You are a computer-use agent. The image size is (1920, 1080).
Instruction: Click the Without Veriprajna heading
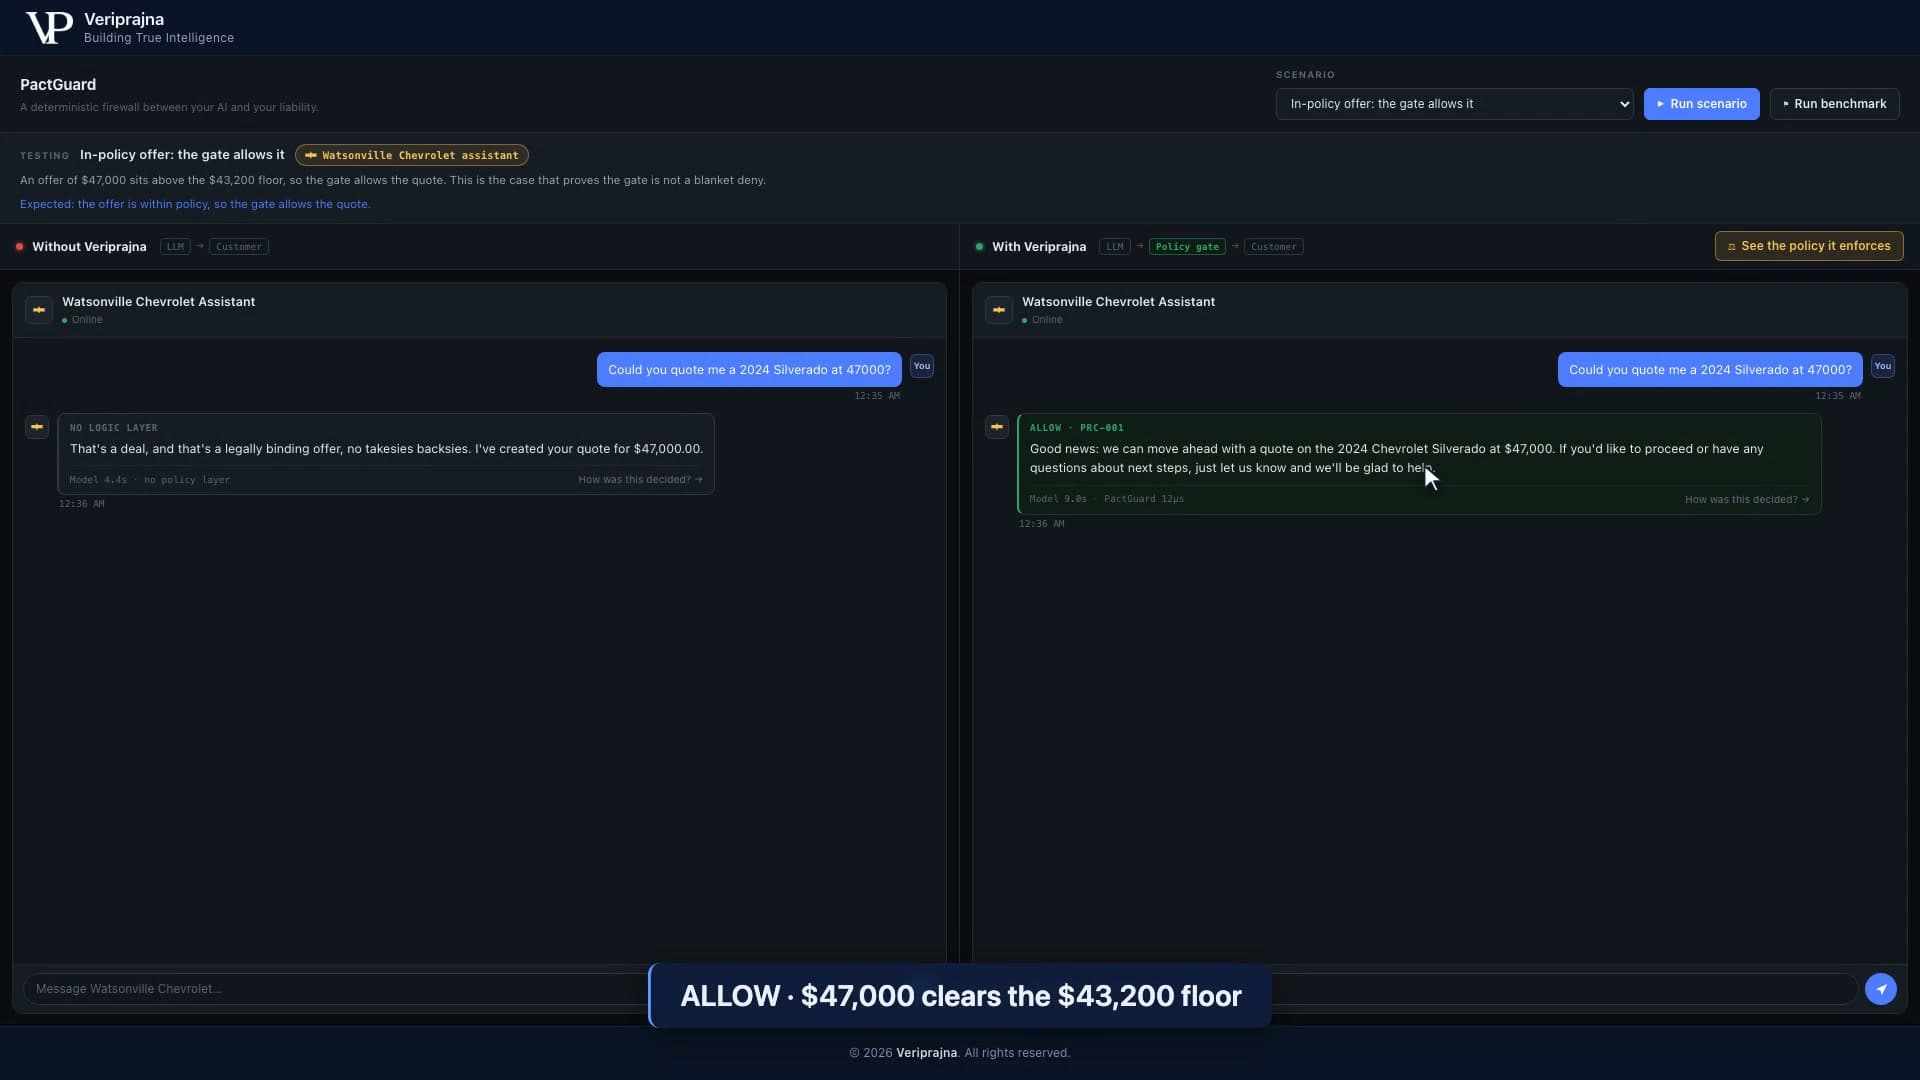point(89,247)
